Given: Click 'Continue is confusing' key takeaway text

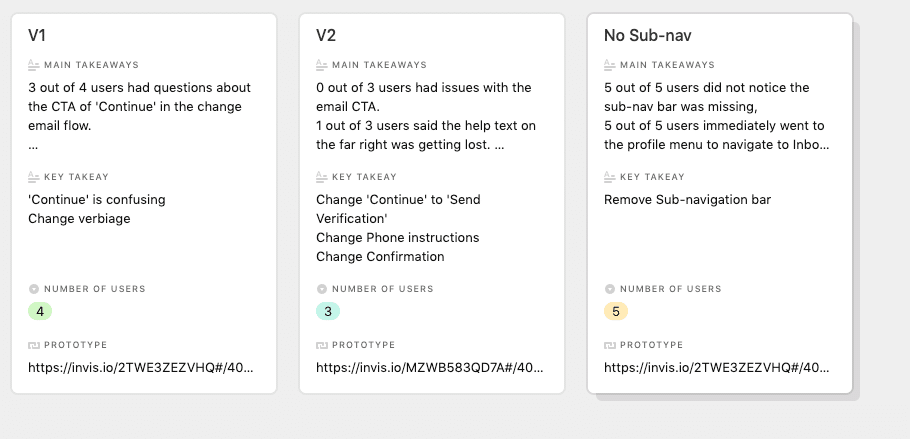Looking at the screenshot, I should coord(97,200).
